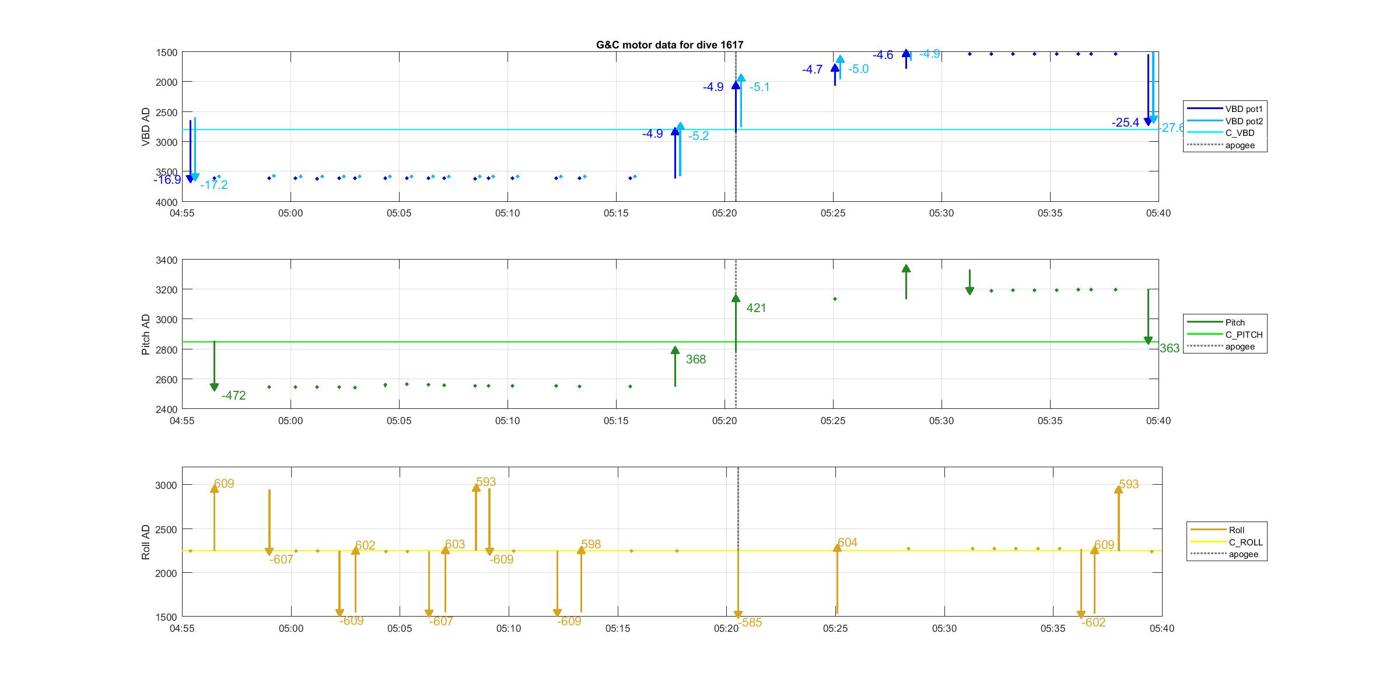1400x693 pixels.
Task: Click the "368" pitch value label
Action: pyautogui.click(x=696, y=360)
